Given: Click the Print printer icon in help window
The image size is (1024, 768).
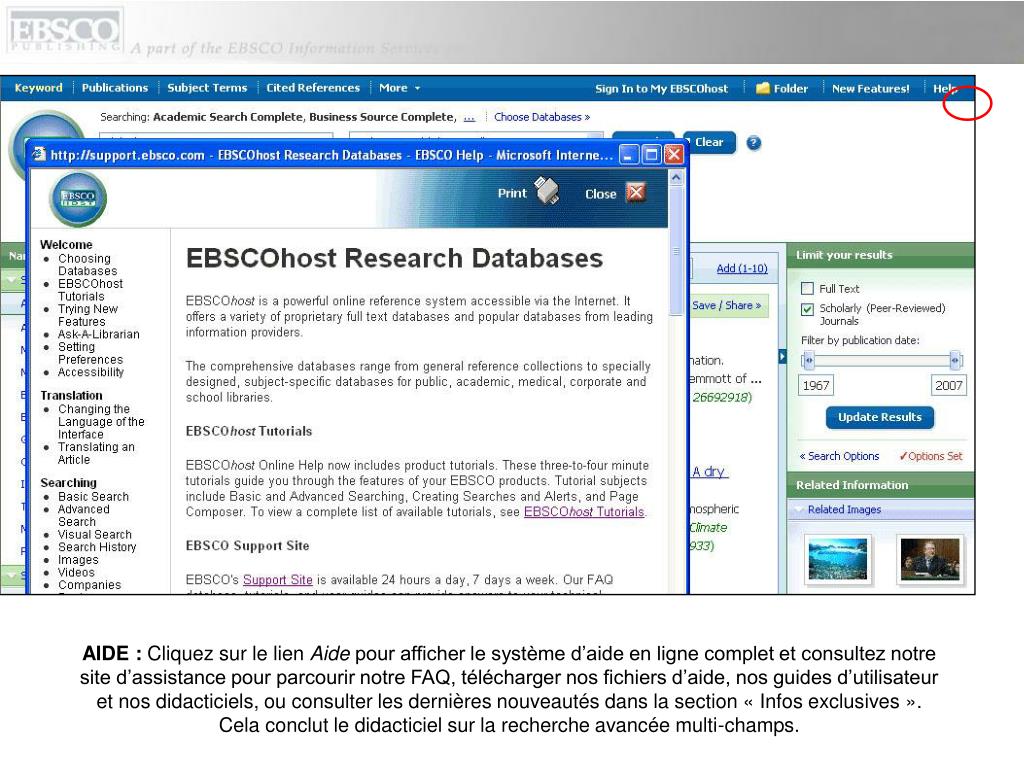Looking at the screenshot, I should click(x=547, y=191).
